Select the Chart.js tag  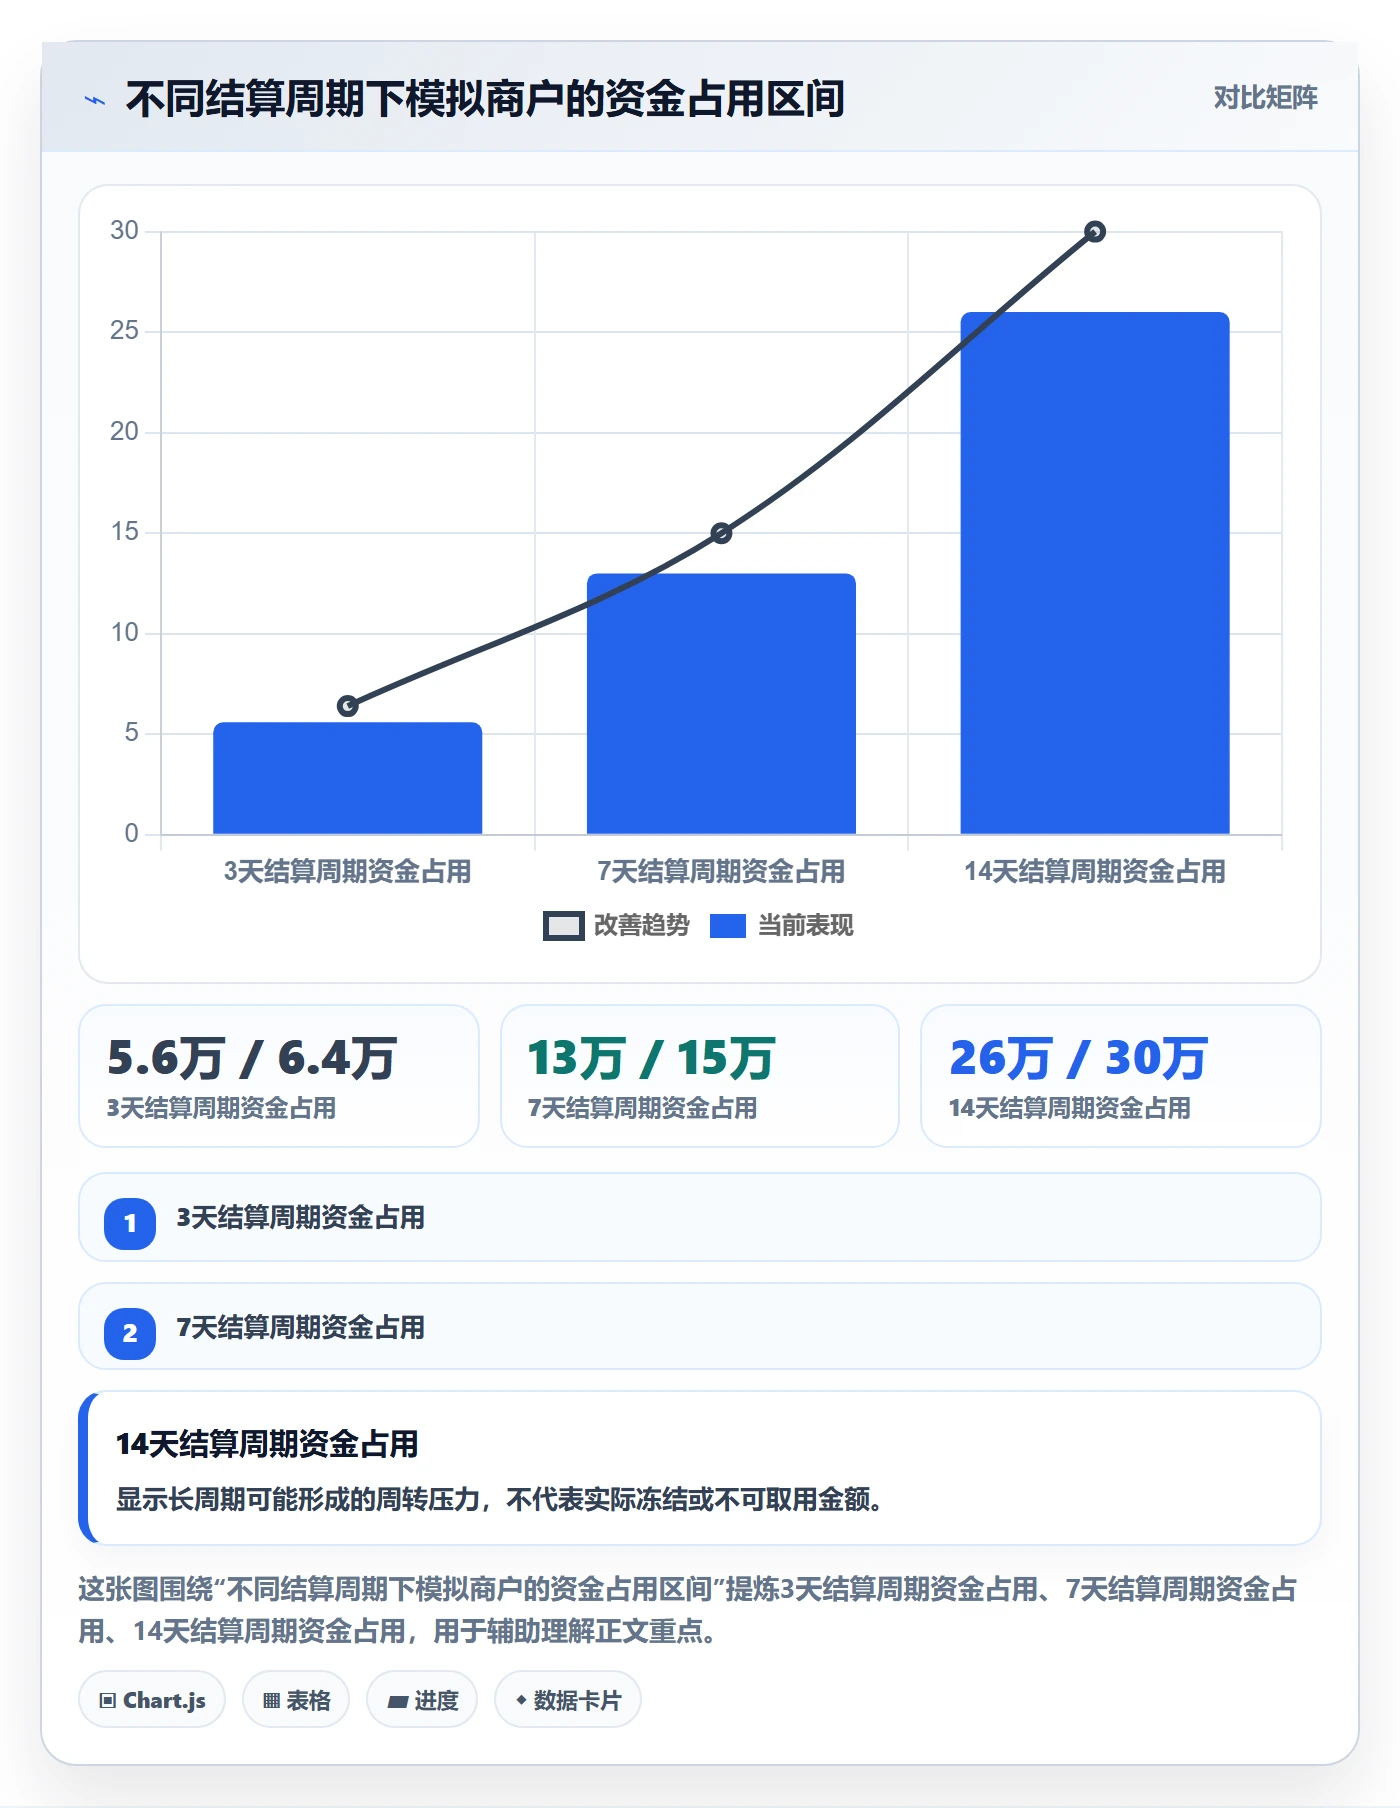pos(152,1700)
